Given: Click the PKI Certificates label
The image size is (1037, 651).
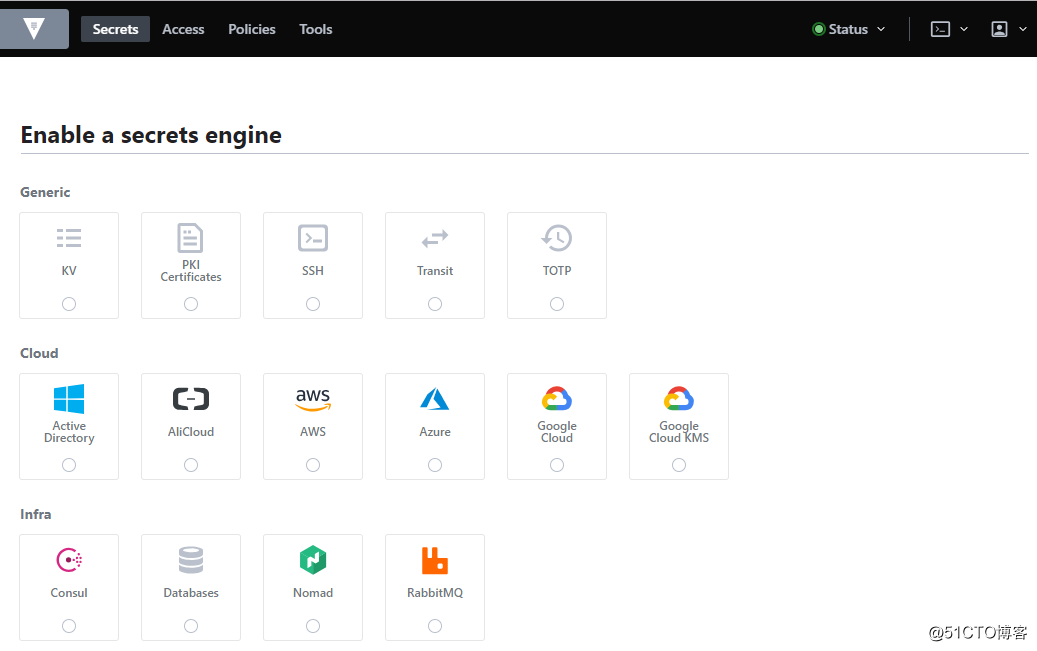Looking at the screenshot, I should [x=190, y=271].
